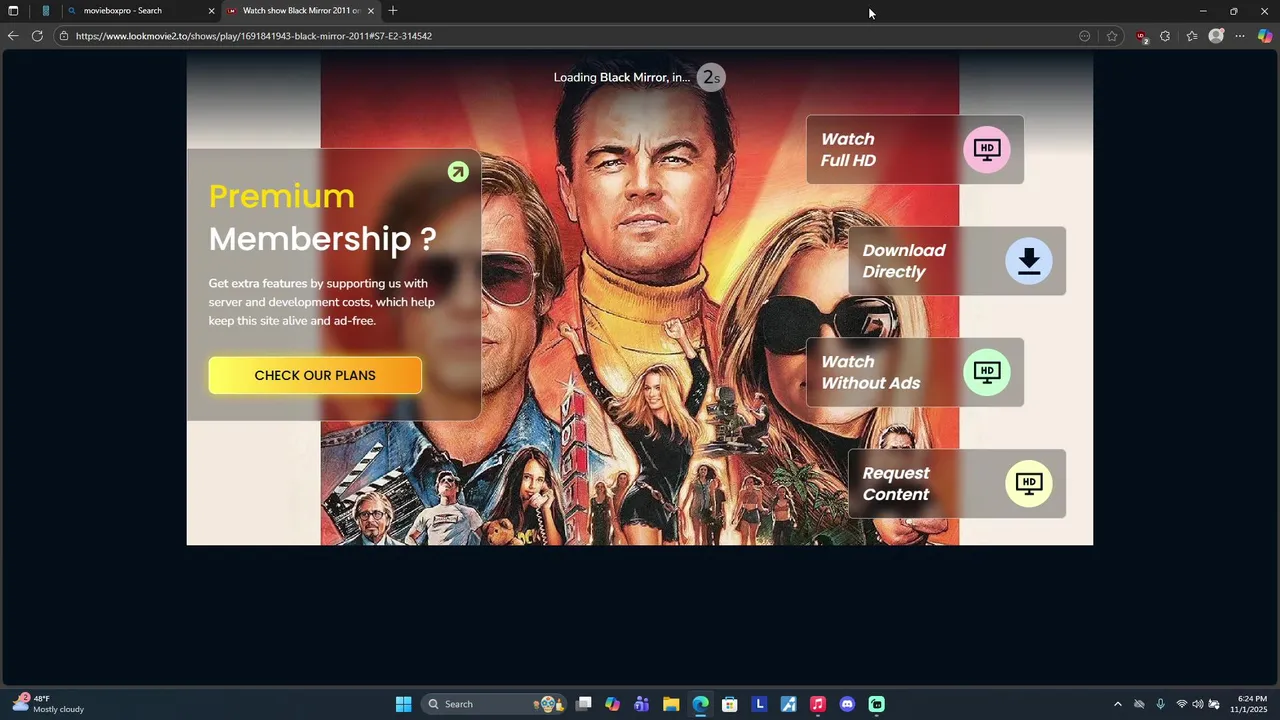Open Discord from the taskbar
1280x720 pixels.
[x=847, y=704]
